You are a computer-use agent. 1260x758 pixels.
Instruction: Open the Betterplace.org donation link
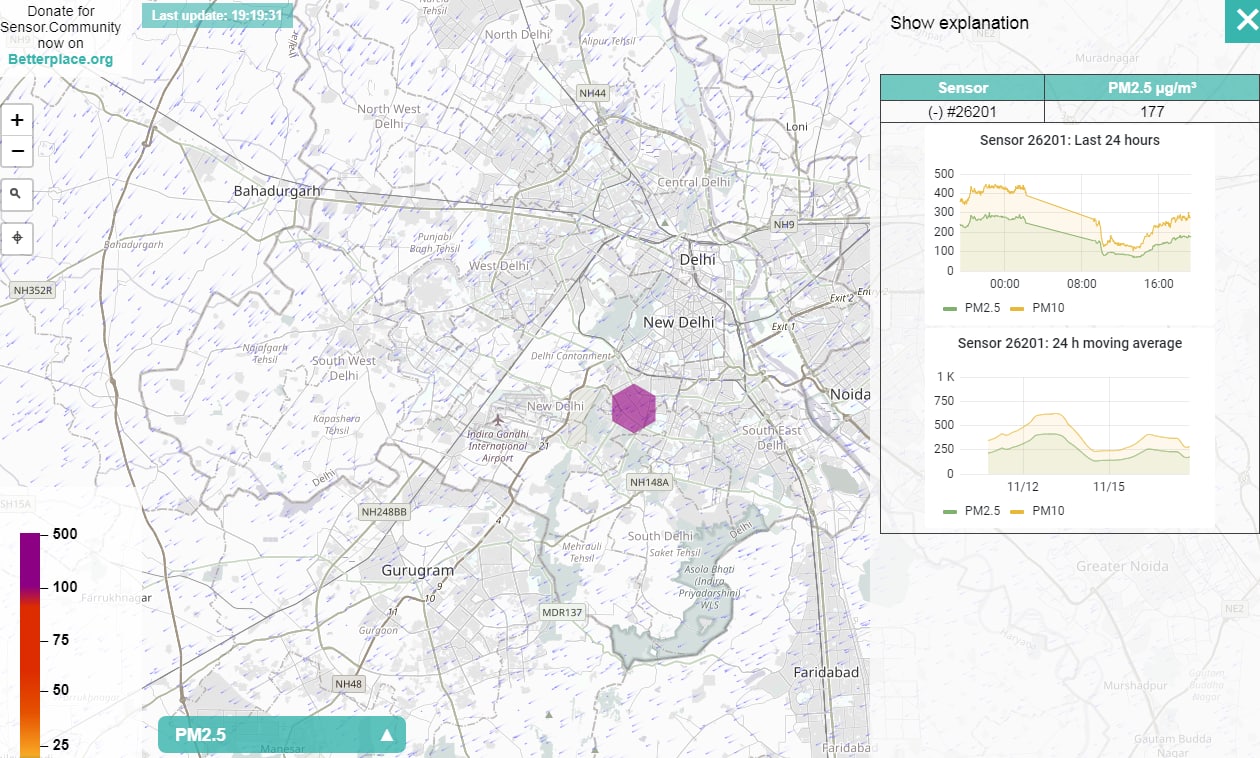pos(61,59)
